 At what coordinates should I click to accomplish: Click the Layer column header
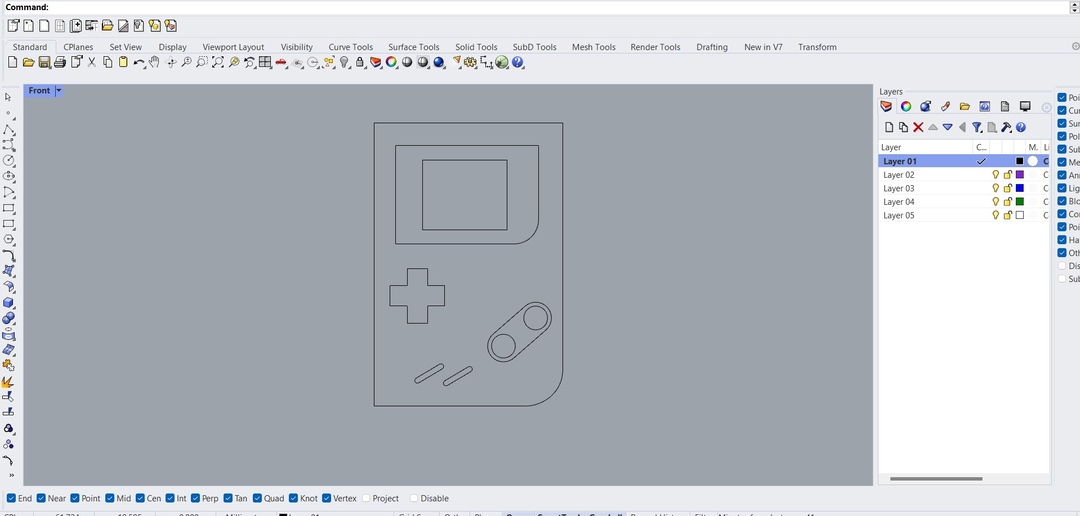(x=925, y=147)
